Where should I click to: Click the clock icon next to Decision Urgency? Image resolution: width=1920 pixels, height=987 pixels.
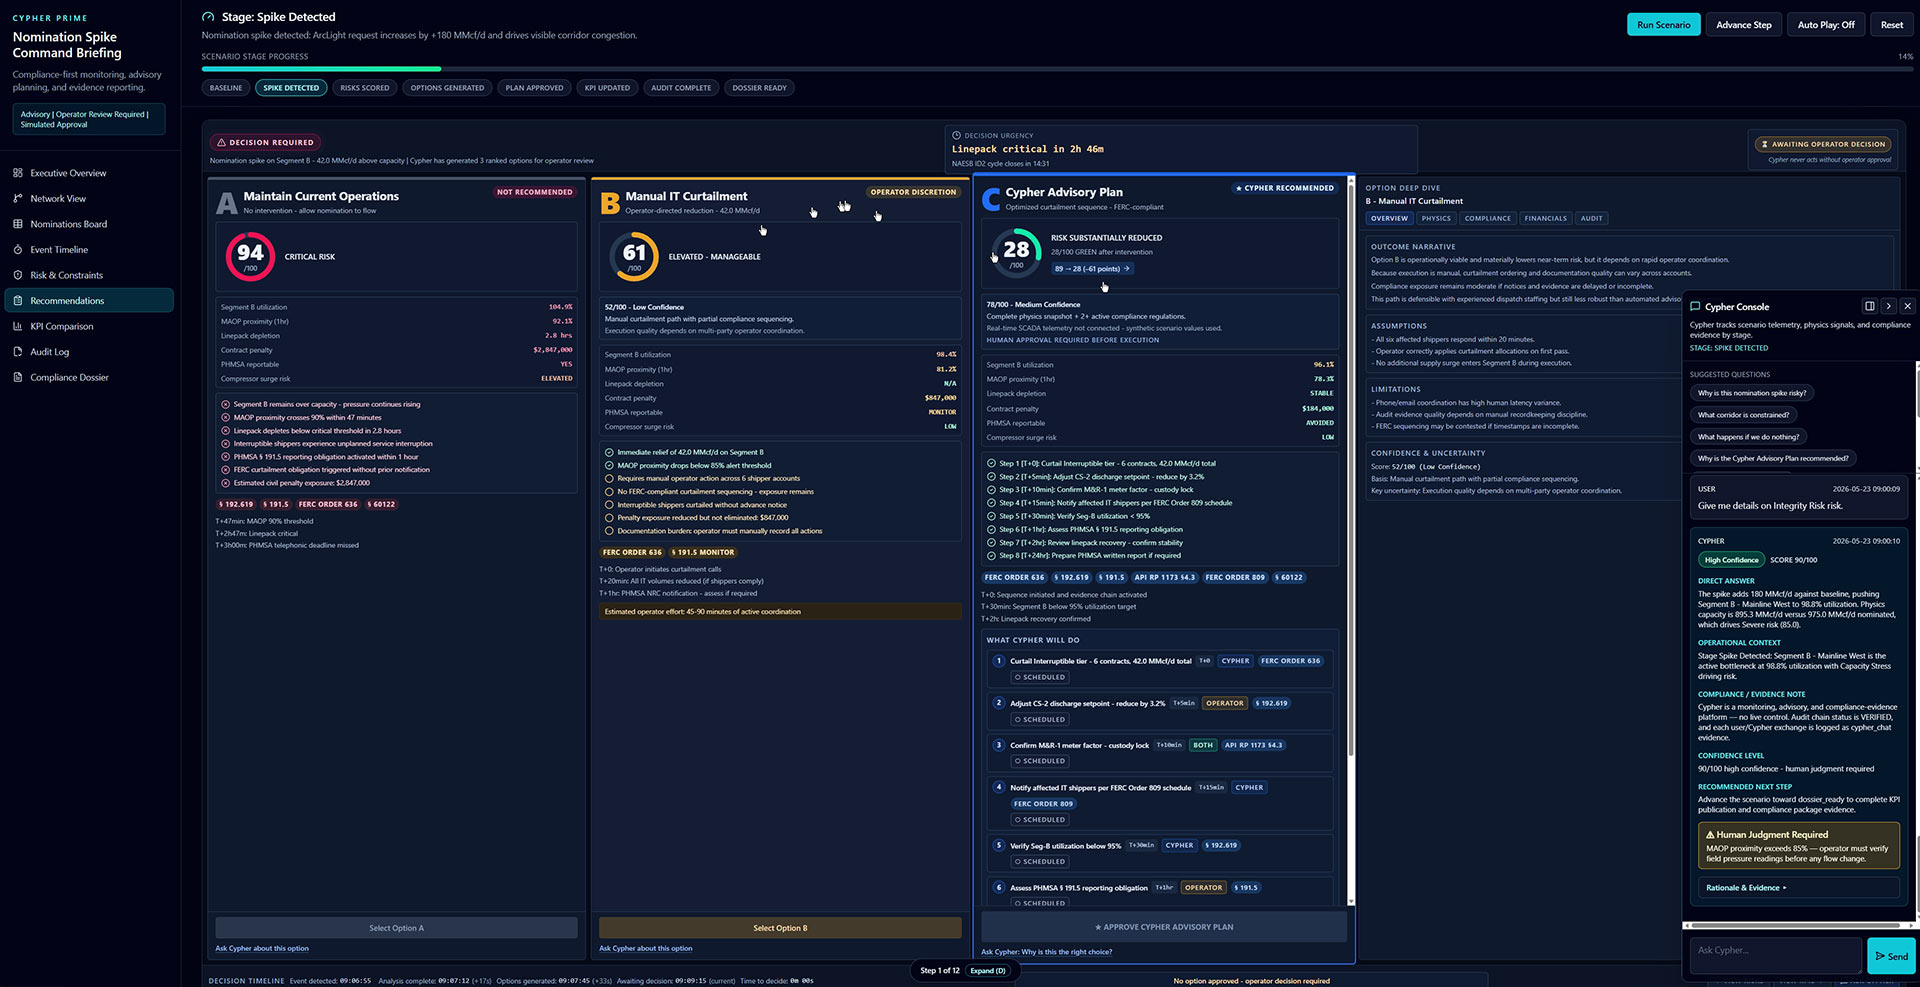(957, 135)
